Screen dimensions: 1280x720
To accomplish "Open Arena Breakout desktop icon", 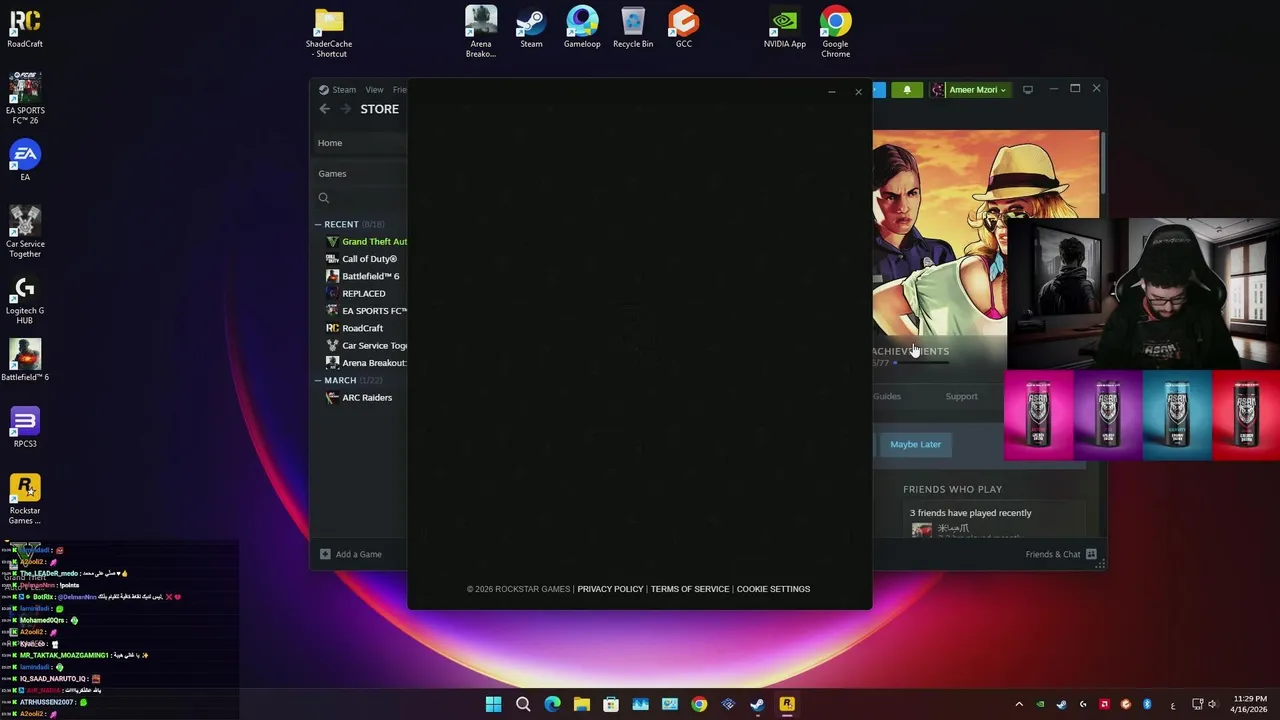I will [481, 31].
